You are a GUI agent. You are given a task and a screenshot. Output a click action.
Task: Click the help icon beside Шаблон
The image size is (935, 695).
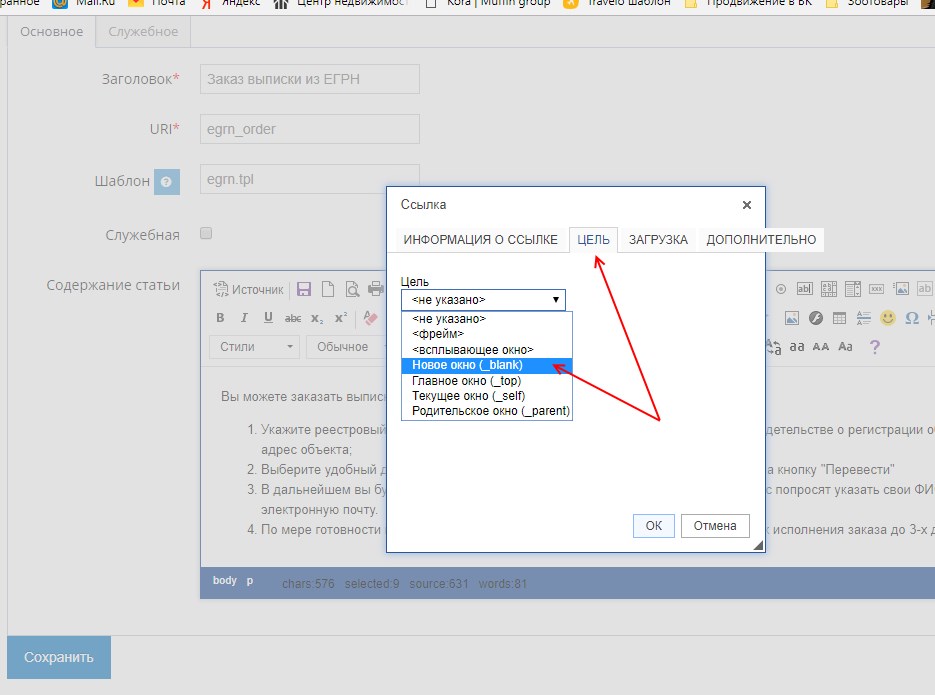click(x=167, y=182)
